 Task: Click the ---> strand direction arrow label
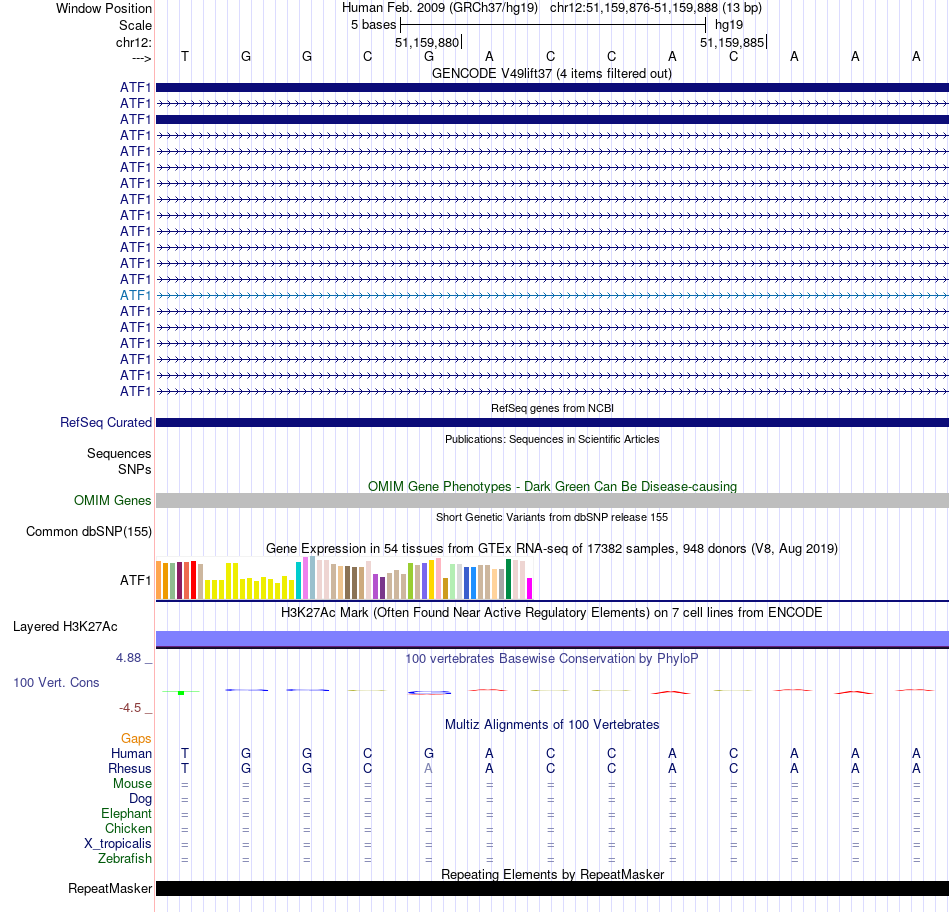pos(142,58)
